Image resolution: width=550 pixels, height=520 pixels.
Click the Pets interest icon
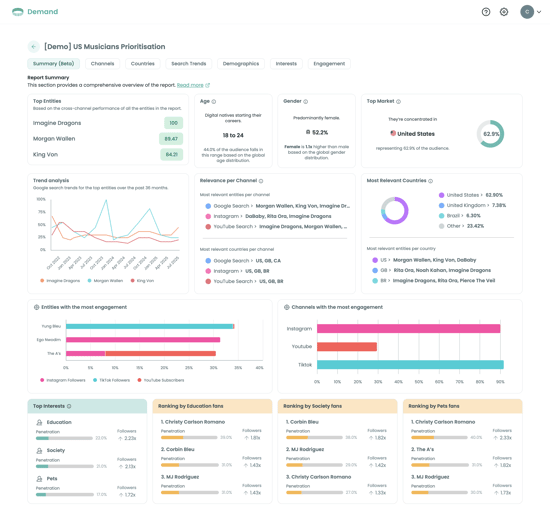pyautogui.click(x=39, y=479)
